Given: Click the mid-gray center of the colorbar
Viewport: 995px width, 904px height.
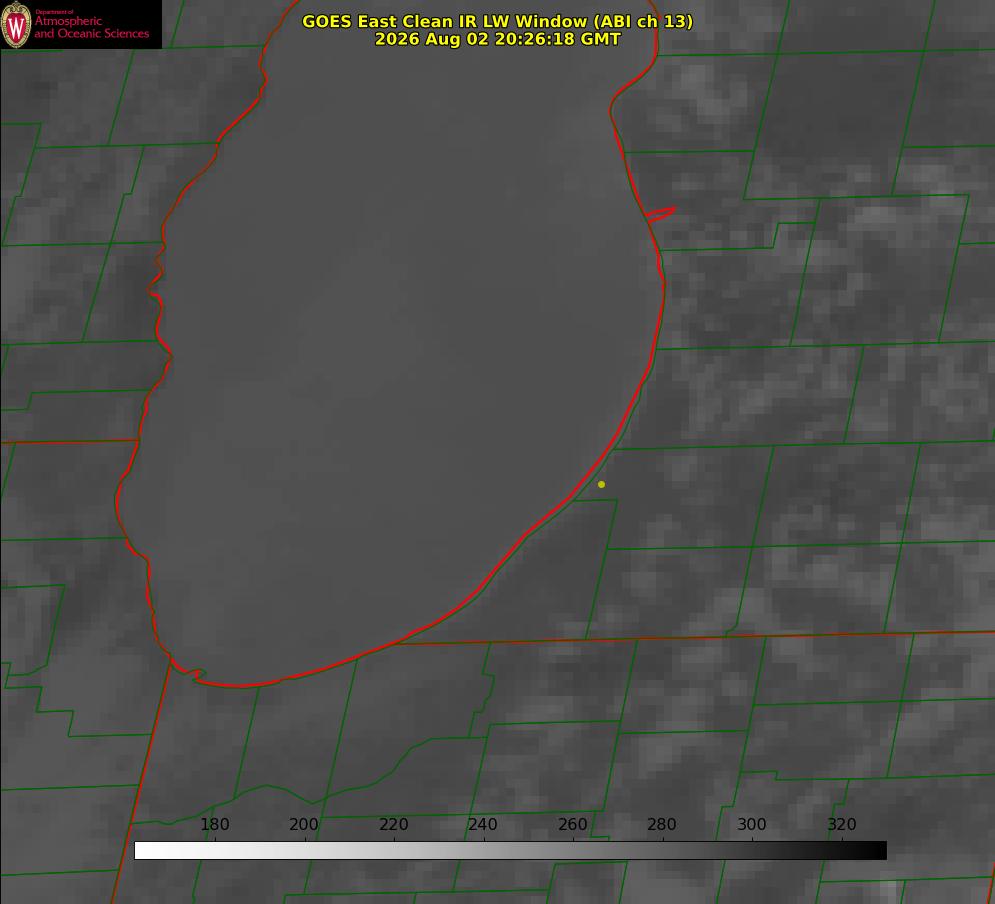Looking at the screenshot, I should [x=510, y=851].
